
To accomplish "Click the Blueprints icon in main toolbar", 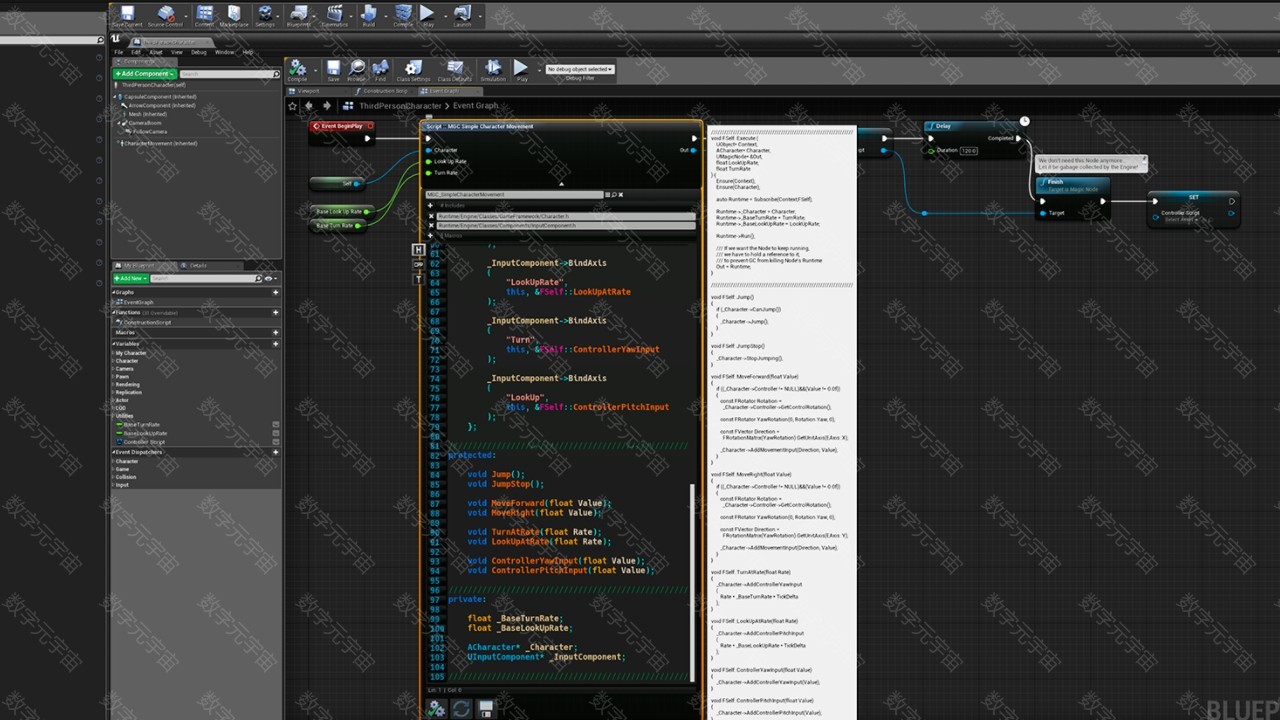I will (x=299, y=15).
